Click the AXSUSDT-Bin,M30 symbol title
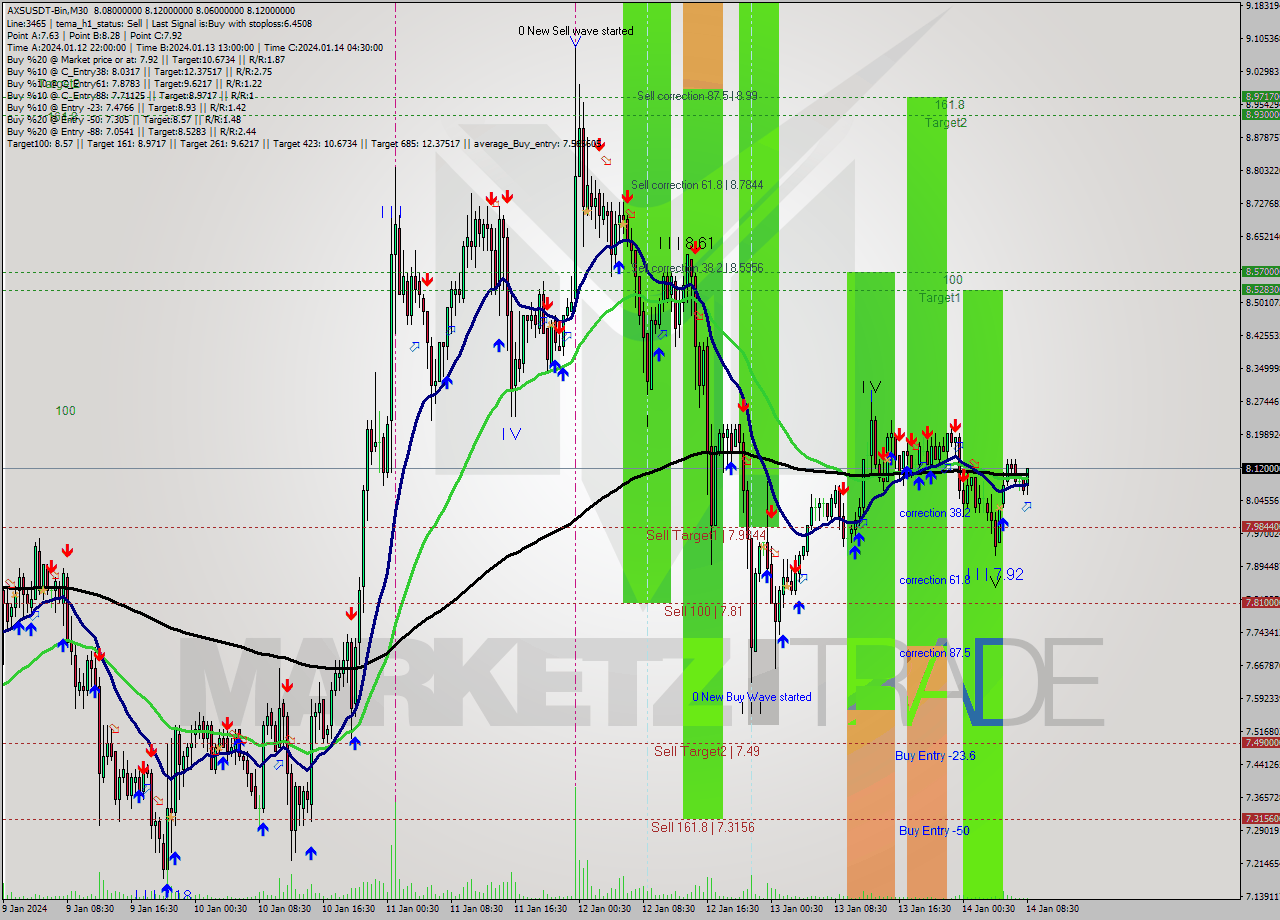 [46, 9]
